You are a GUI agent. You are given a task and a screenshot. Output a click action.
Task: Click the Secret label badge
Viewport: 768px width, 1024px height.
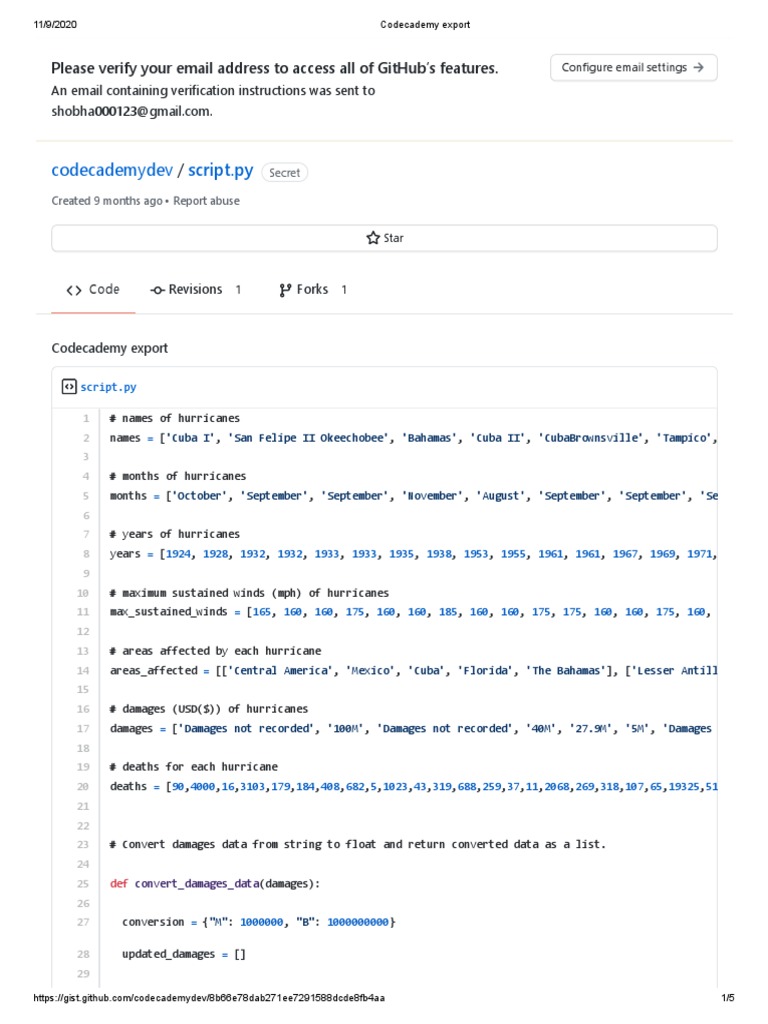coord(285,173)
